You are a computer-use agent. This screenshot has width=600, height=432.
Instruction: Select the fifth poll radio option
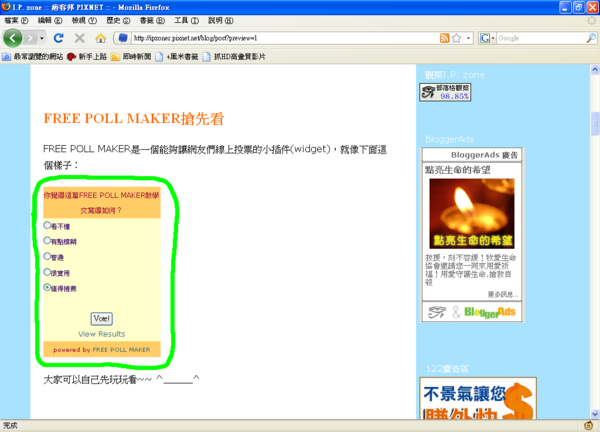pos(47,287)
